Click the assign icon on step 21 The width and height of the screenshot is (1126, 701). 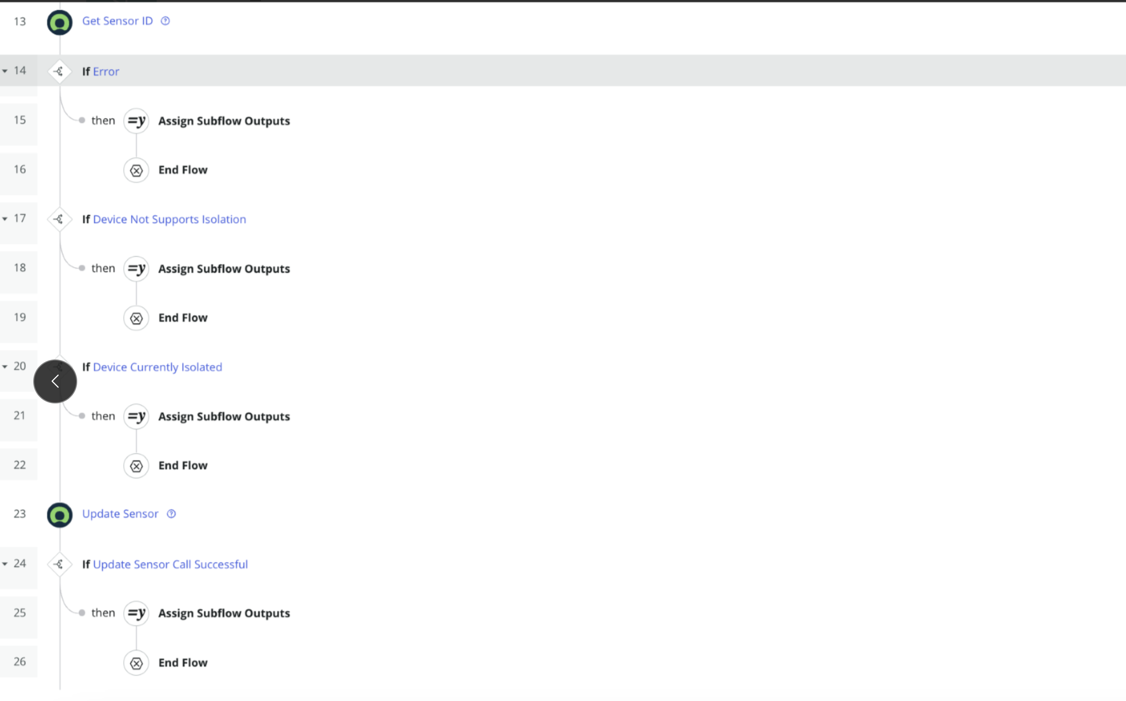136,417
